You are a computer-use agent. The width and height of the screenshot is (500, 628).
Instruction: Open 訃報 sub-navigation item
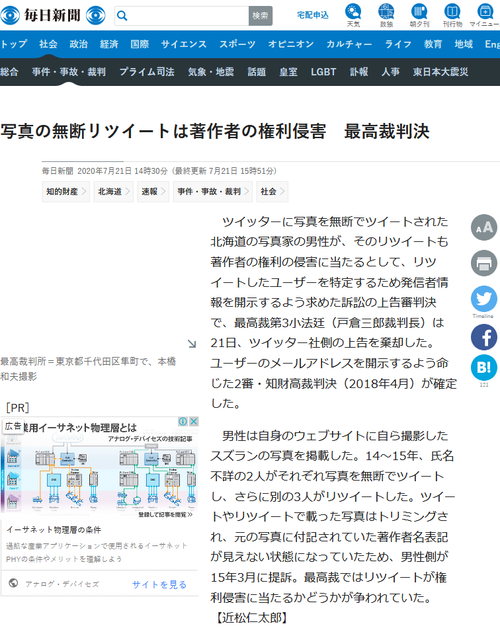pyautogui.click(x=359, y=72)
